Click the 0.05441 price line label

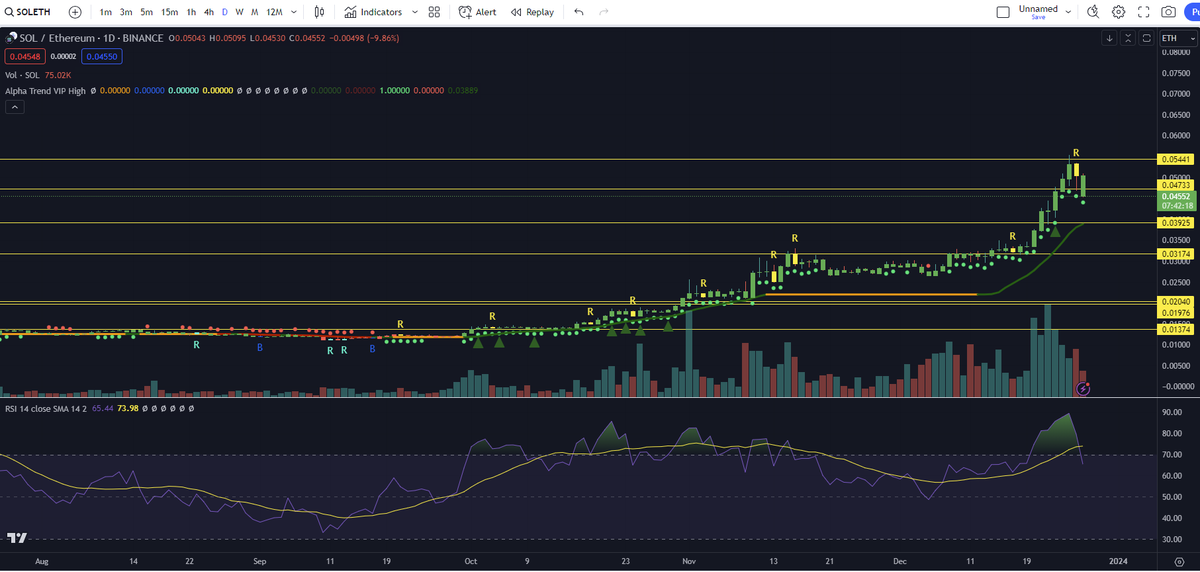click(x=1175, y=159)
